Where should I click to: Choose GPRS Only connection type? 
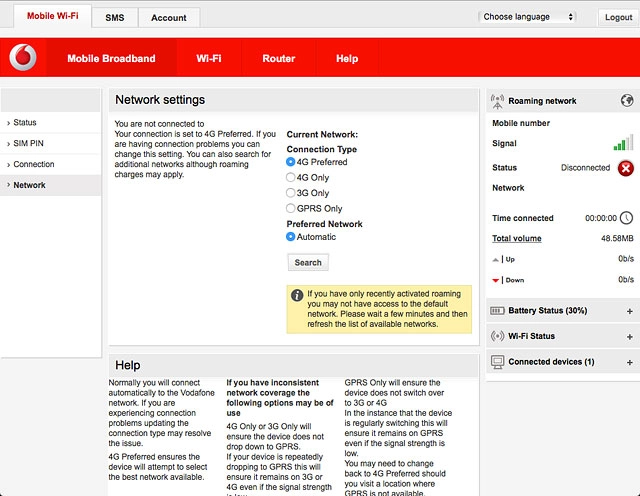point(290,209)
